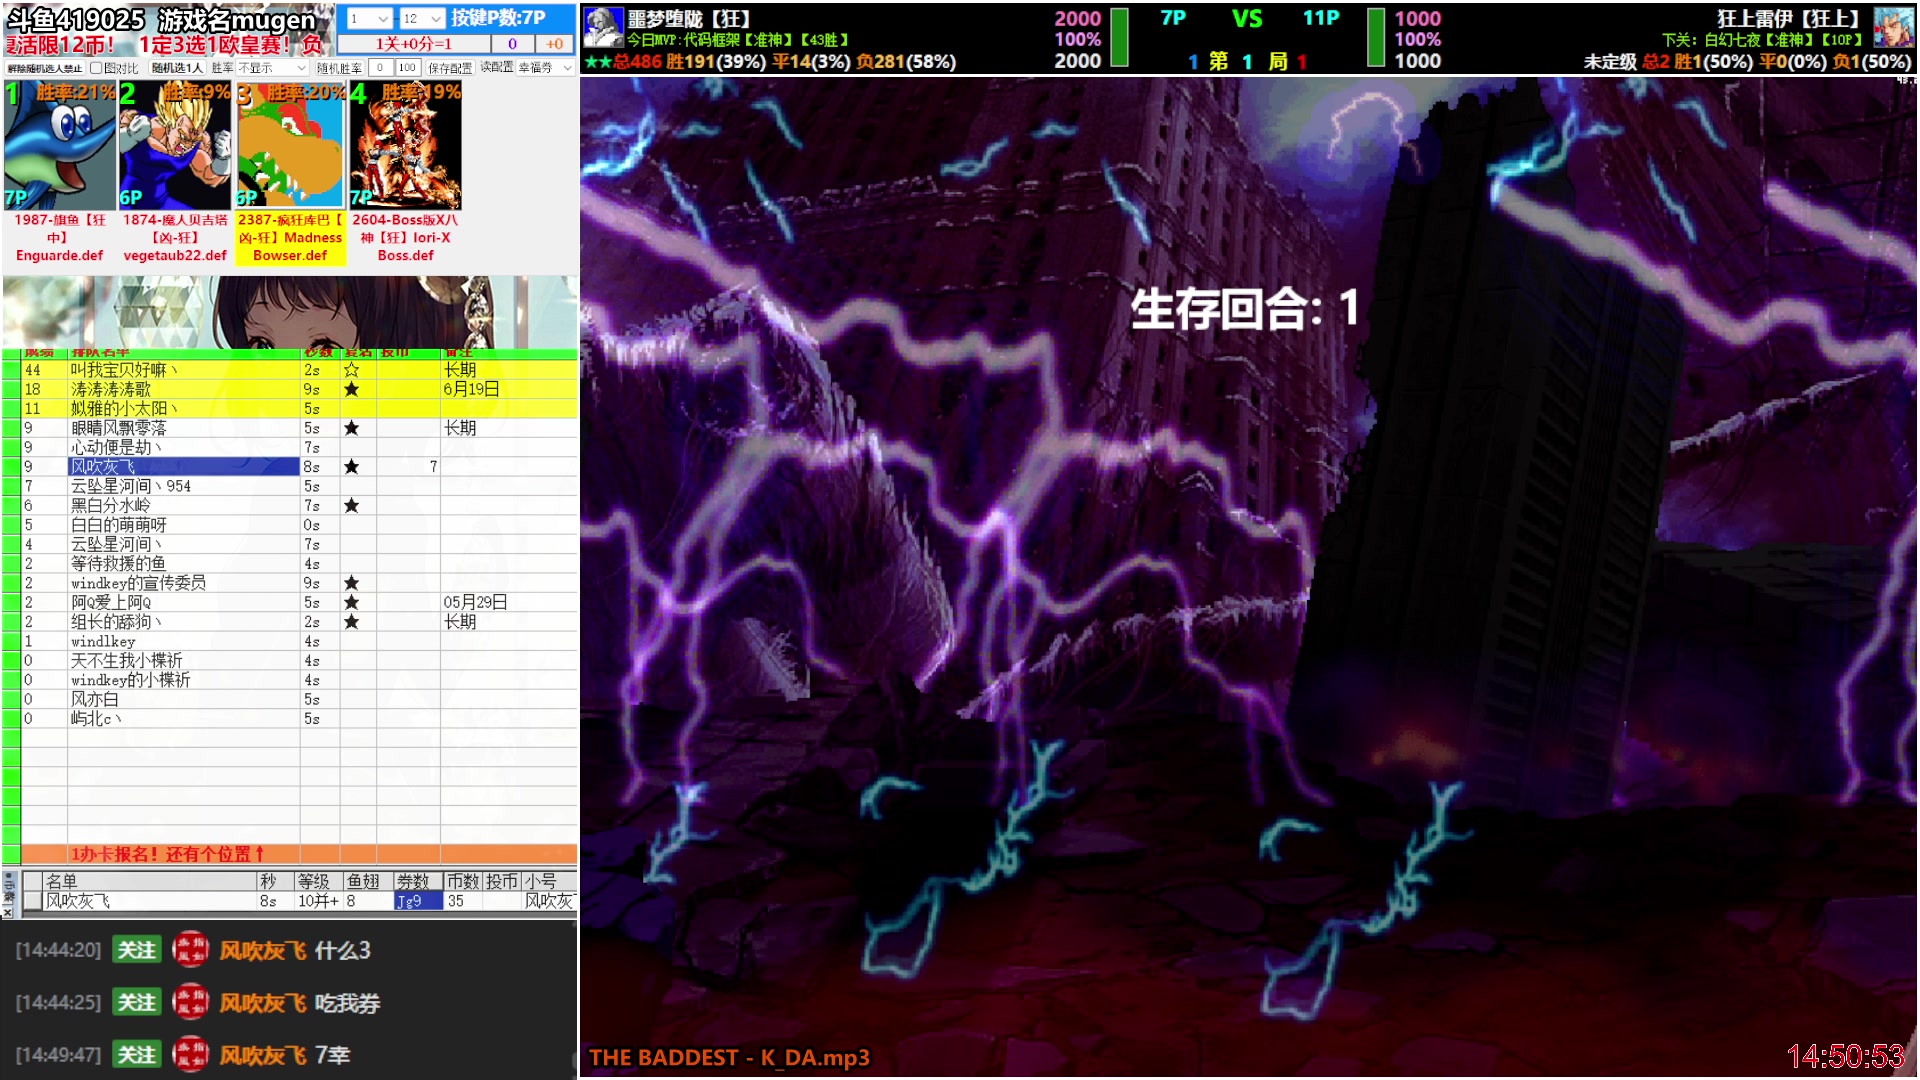Select the windlkey list entry
Screen dimensions: 1920x1080
[184, 642]
